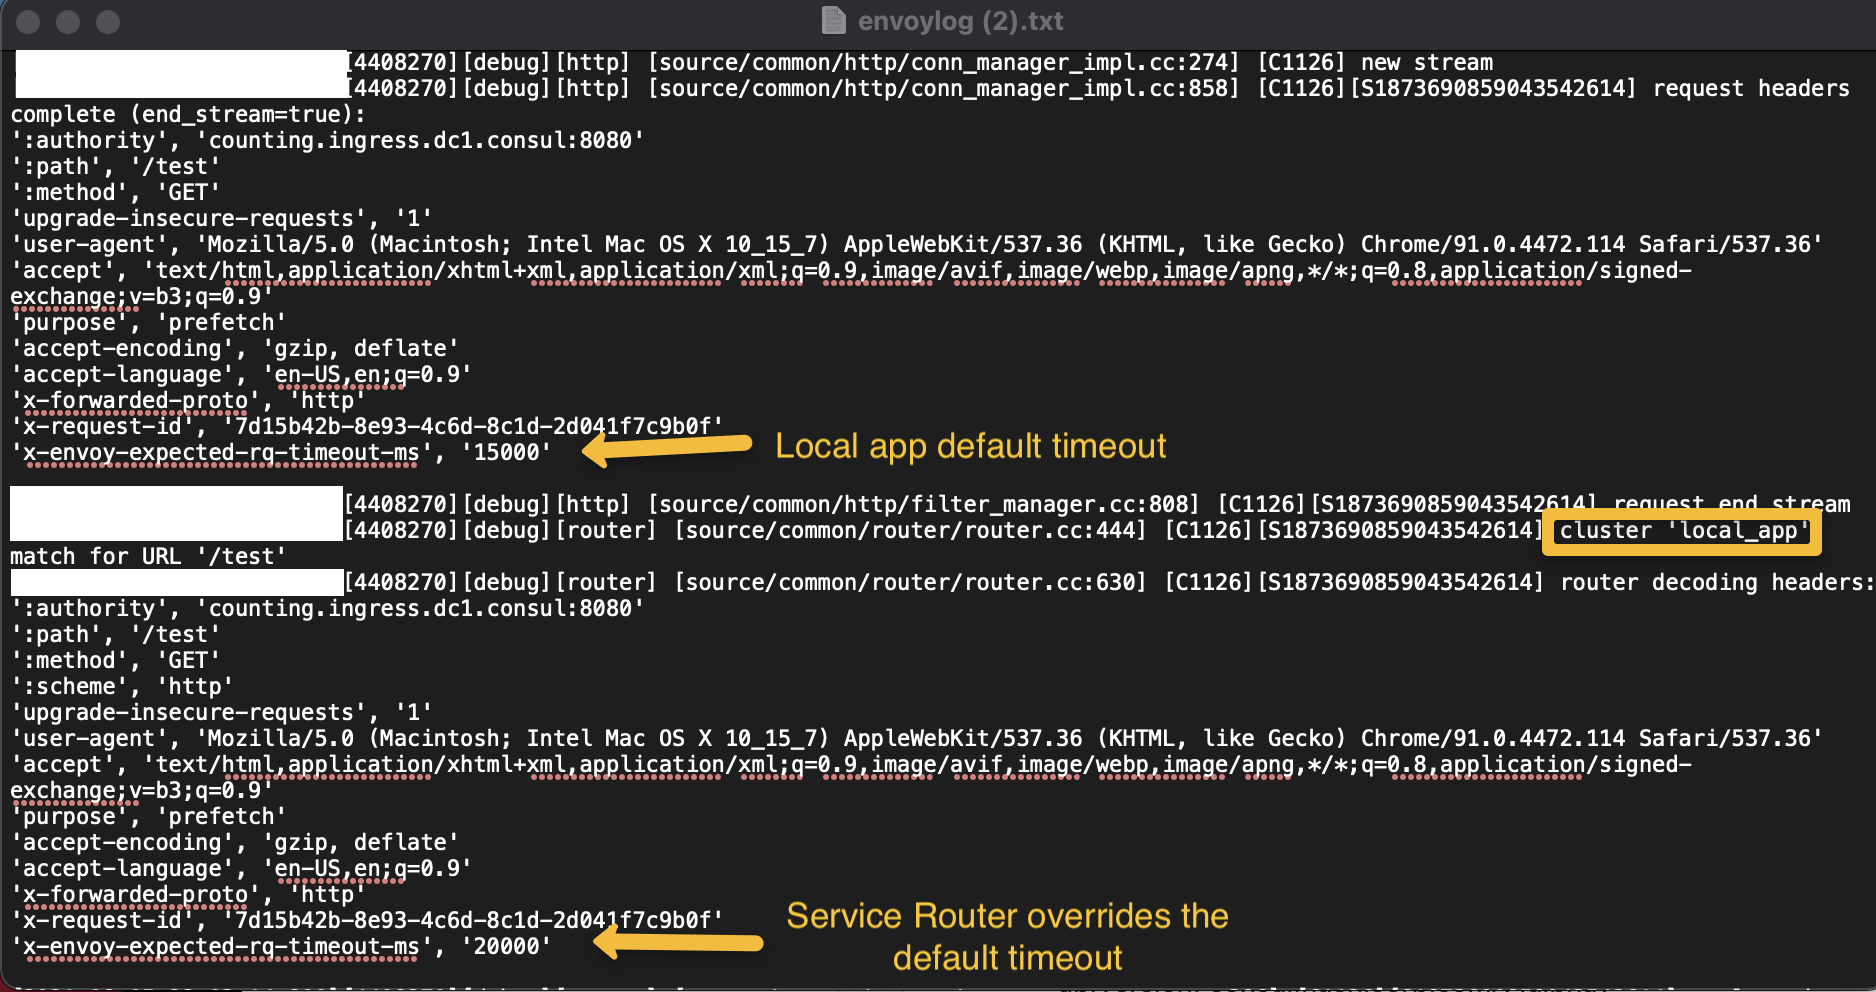
Task: Click the zoom window button in title bar
Action: [108, 22]
